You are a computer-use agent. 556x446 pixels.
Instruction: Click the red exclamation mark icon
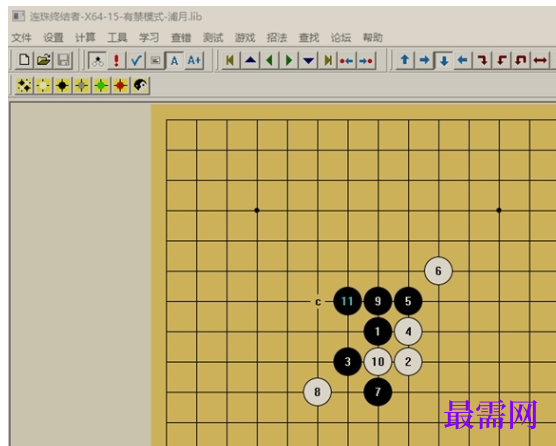(x=117, y=60)
